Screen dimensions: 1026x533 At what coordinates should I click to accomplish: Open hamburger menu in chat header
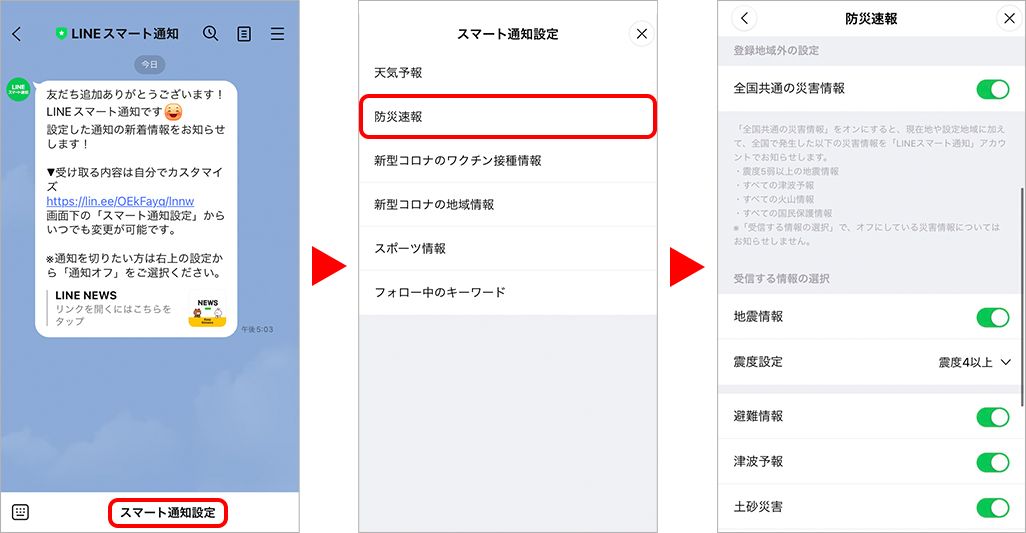277,34
